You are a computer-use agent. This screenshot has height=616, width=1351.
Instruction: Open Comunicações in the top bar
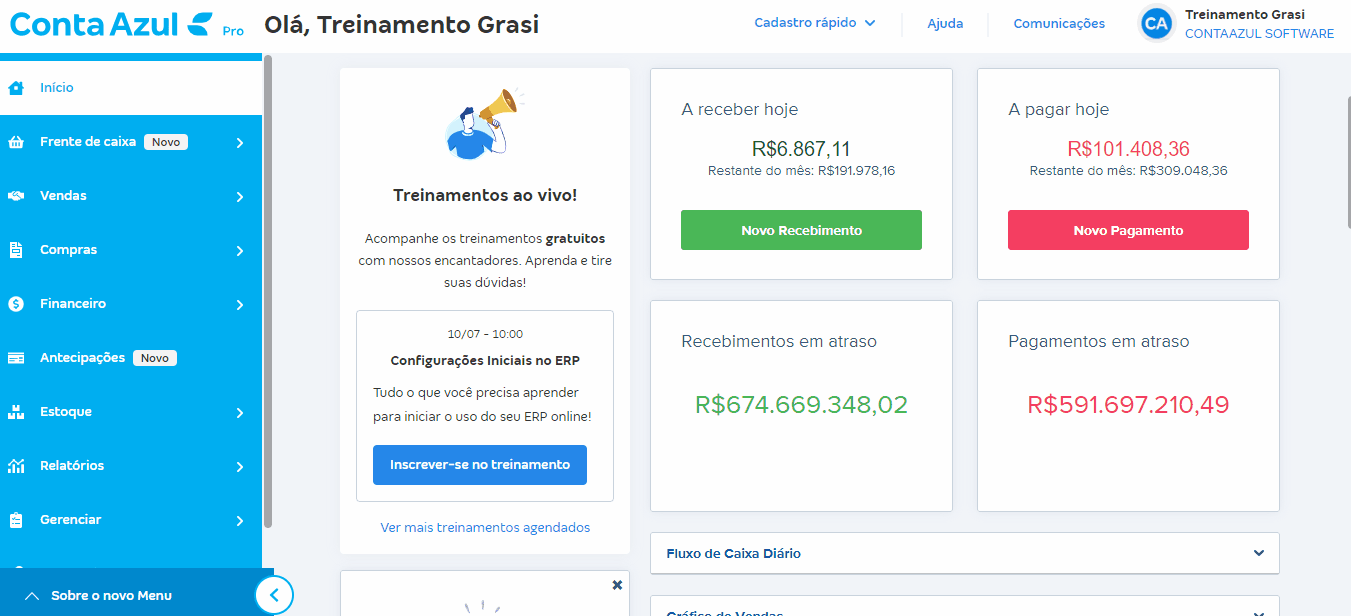[1059, 23]
